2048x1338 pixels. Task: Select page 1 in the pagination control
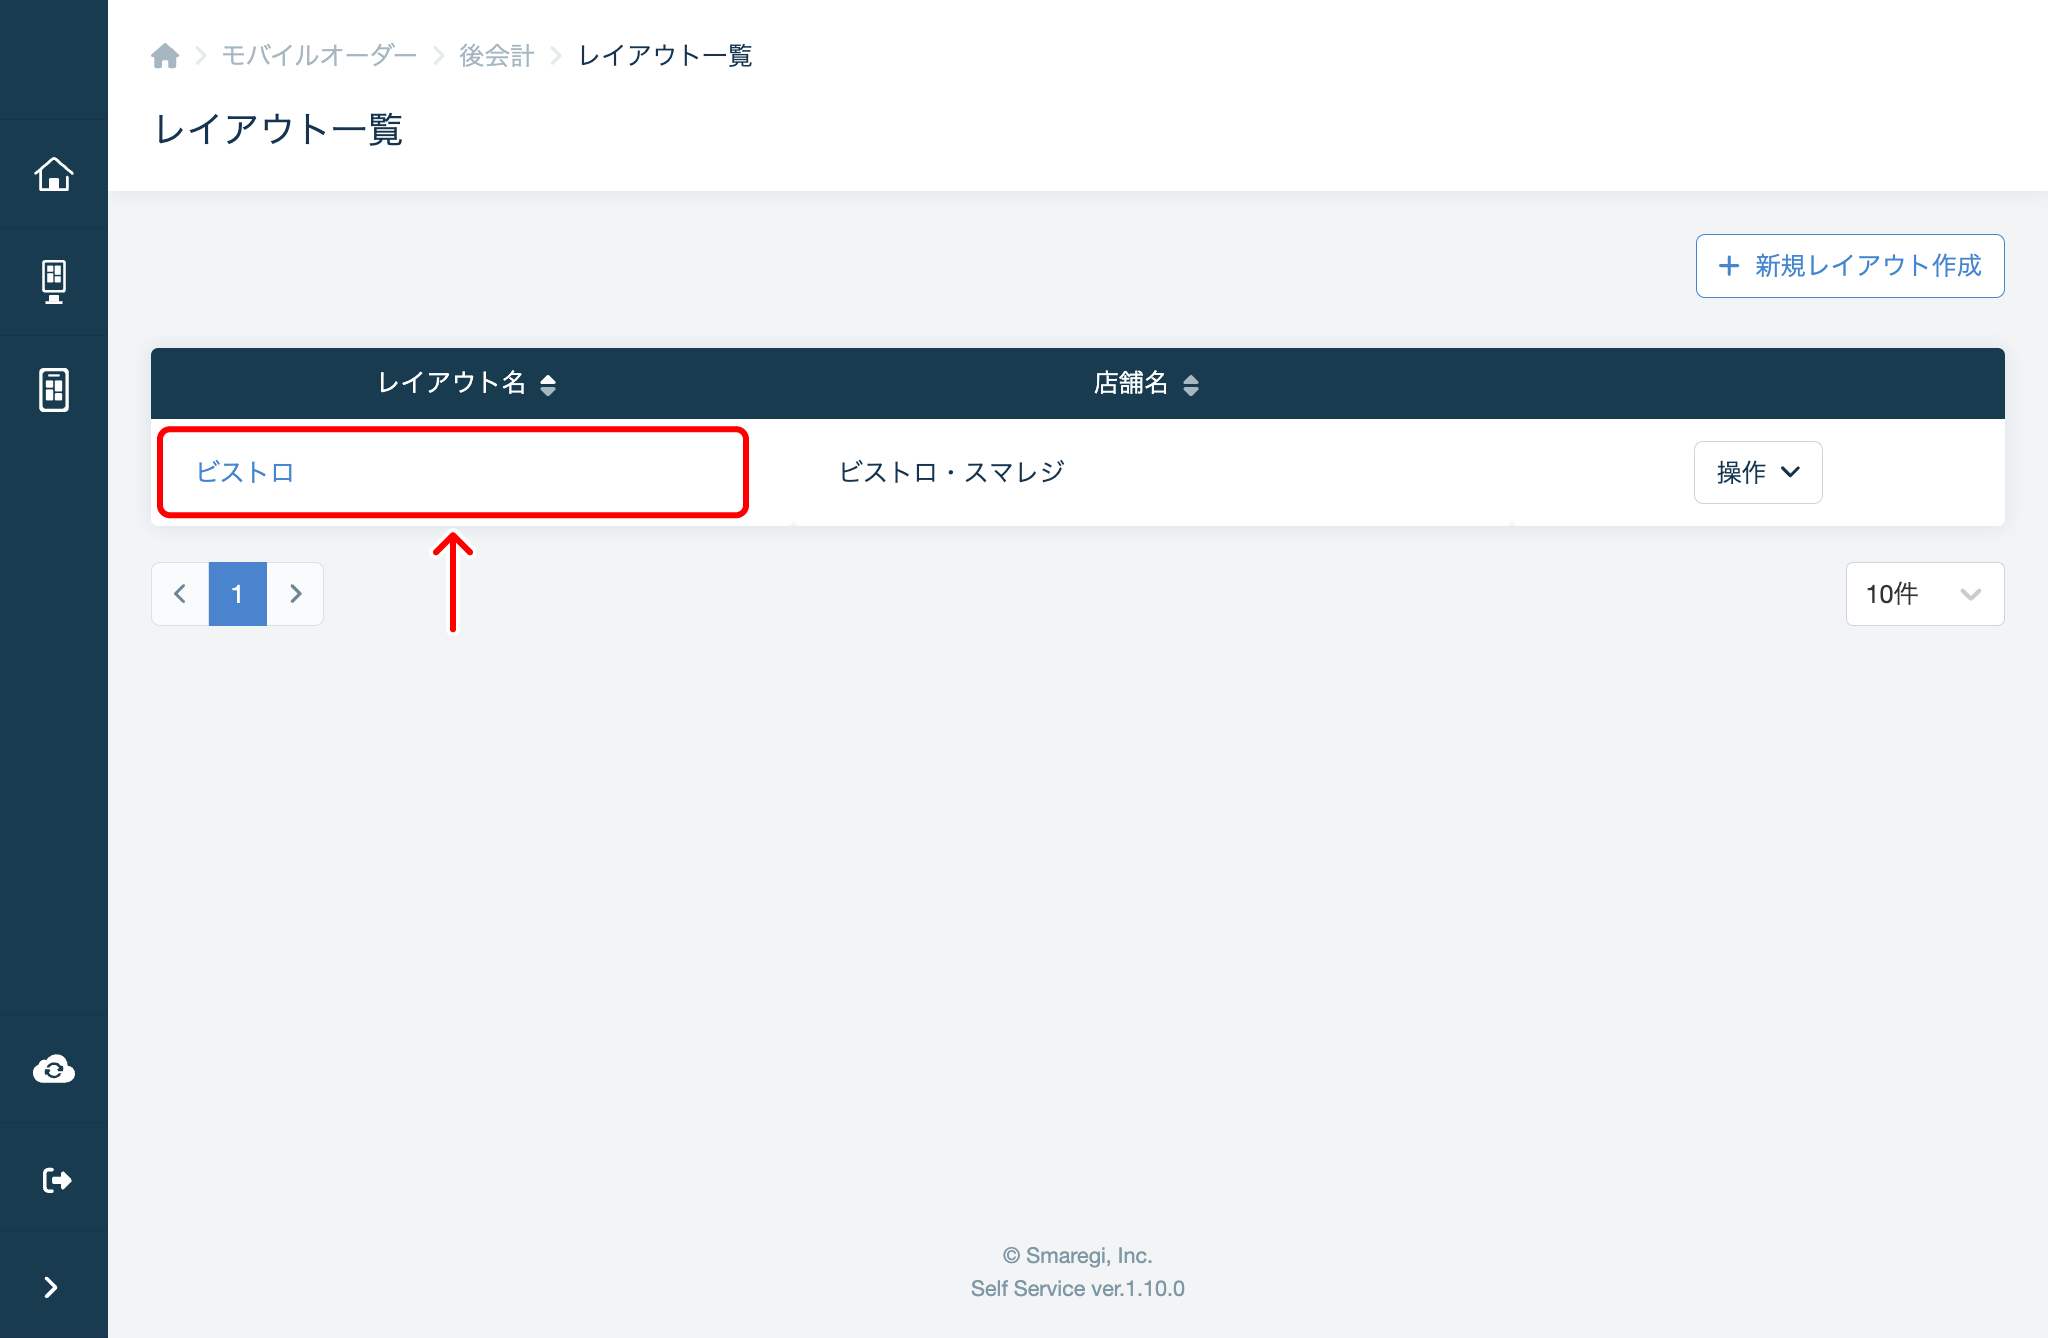point(237,593)
